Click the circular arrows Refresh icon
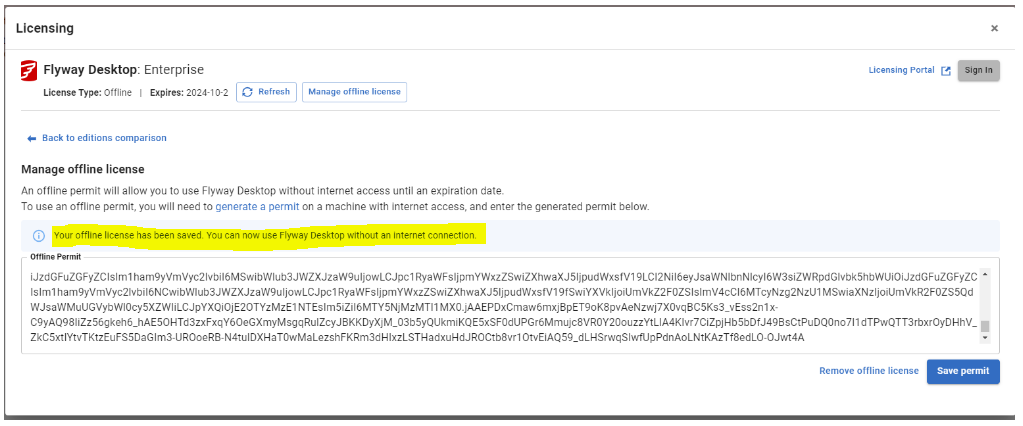 247,92
